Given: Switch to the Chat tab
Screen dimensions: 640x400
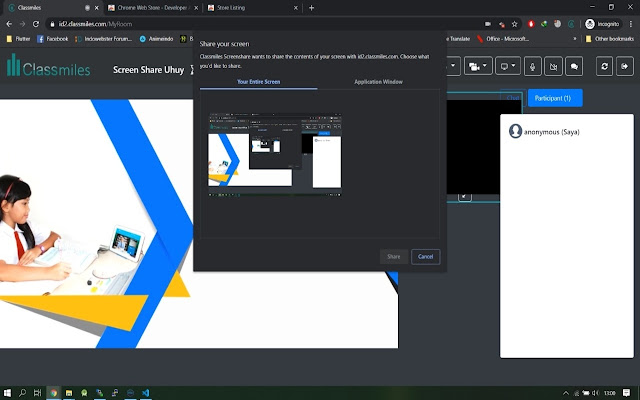Looking at the screenshot, I should pos(513,98).
